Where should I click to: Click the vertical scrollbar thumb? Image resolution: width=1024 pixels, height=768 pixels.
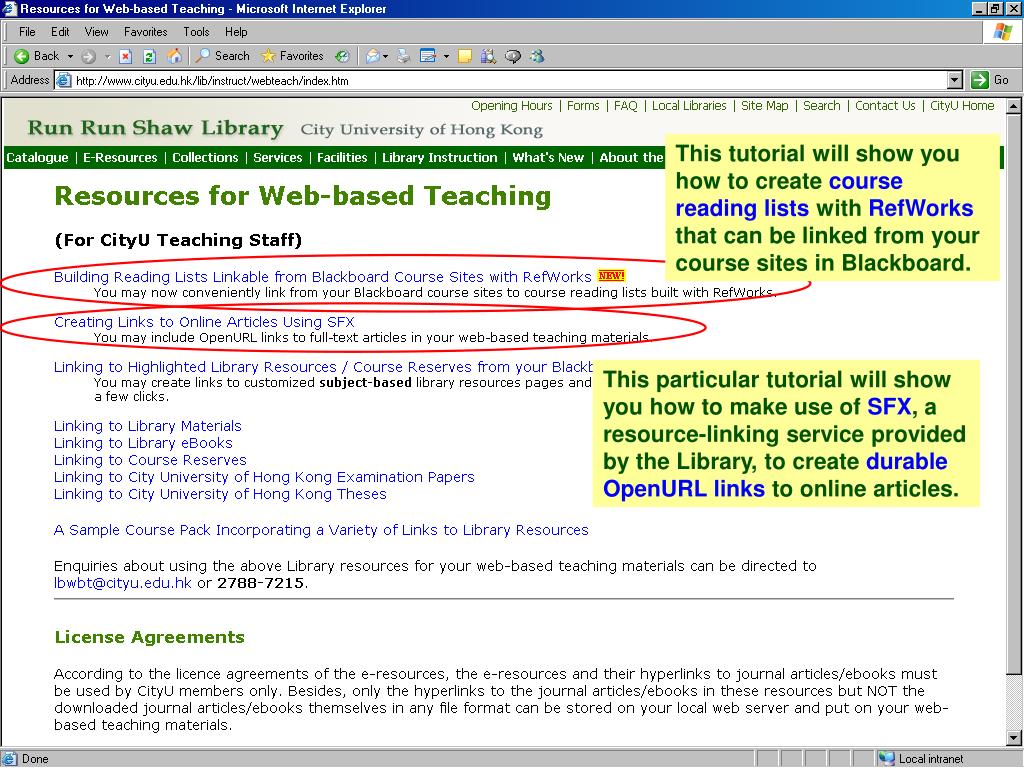point(1014,394)
